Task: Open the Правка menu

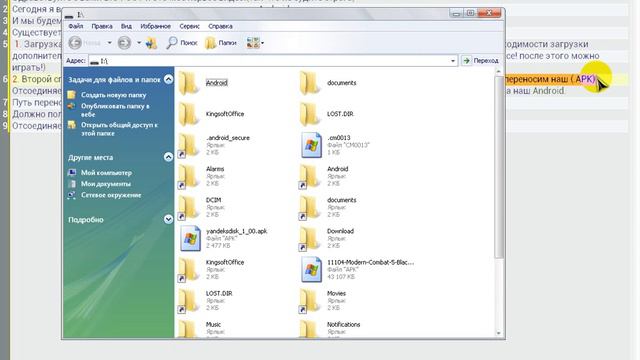Action: click(102, 26)
